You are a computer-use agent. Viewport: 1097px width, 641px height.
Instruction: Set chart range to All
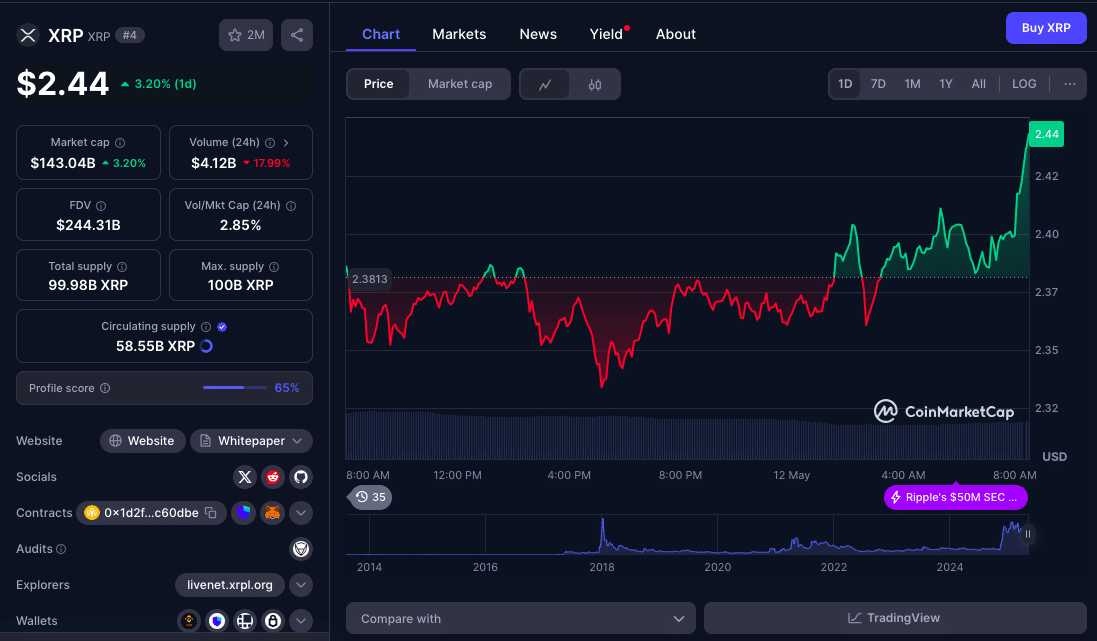[x=979, y=84]
